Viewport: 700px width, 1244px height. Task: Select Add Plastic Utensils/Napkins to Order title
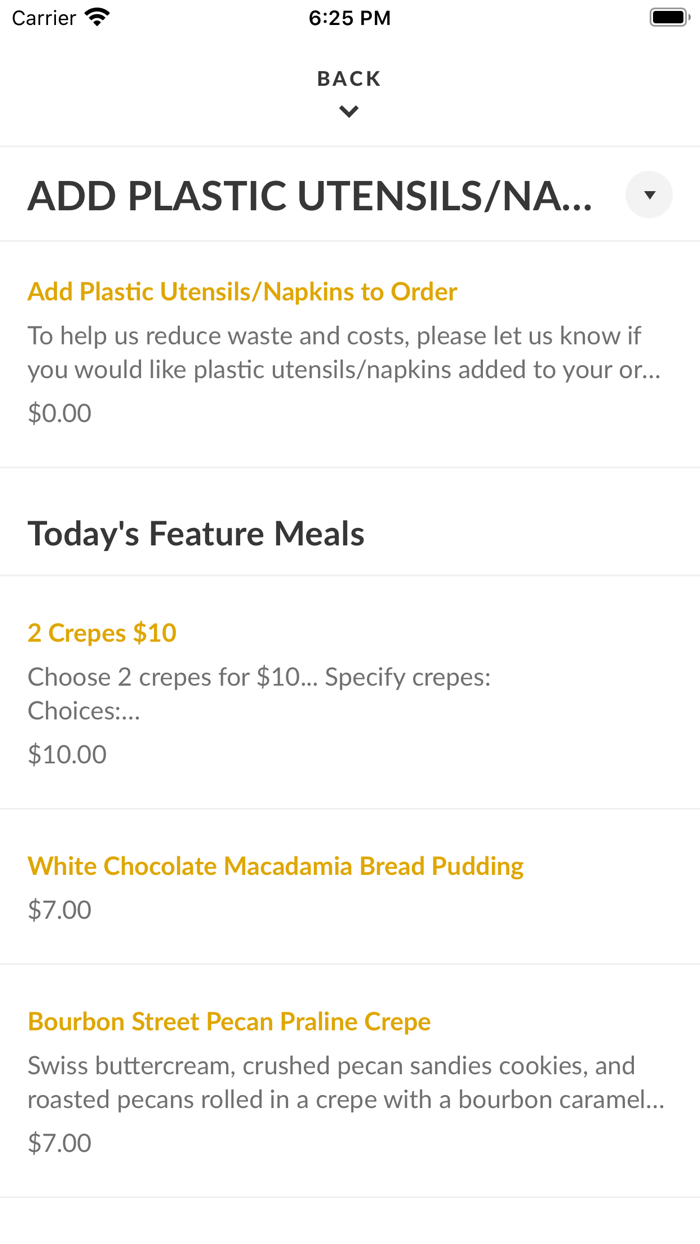[242, 292]
